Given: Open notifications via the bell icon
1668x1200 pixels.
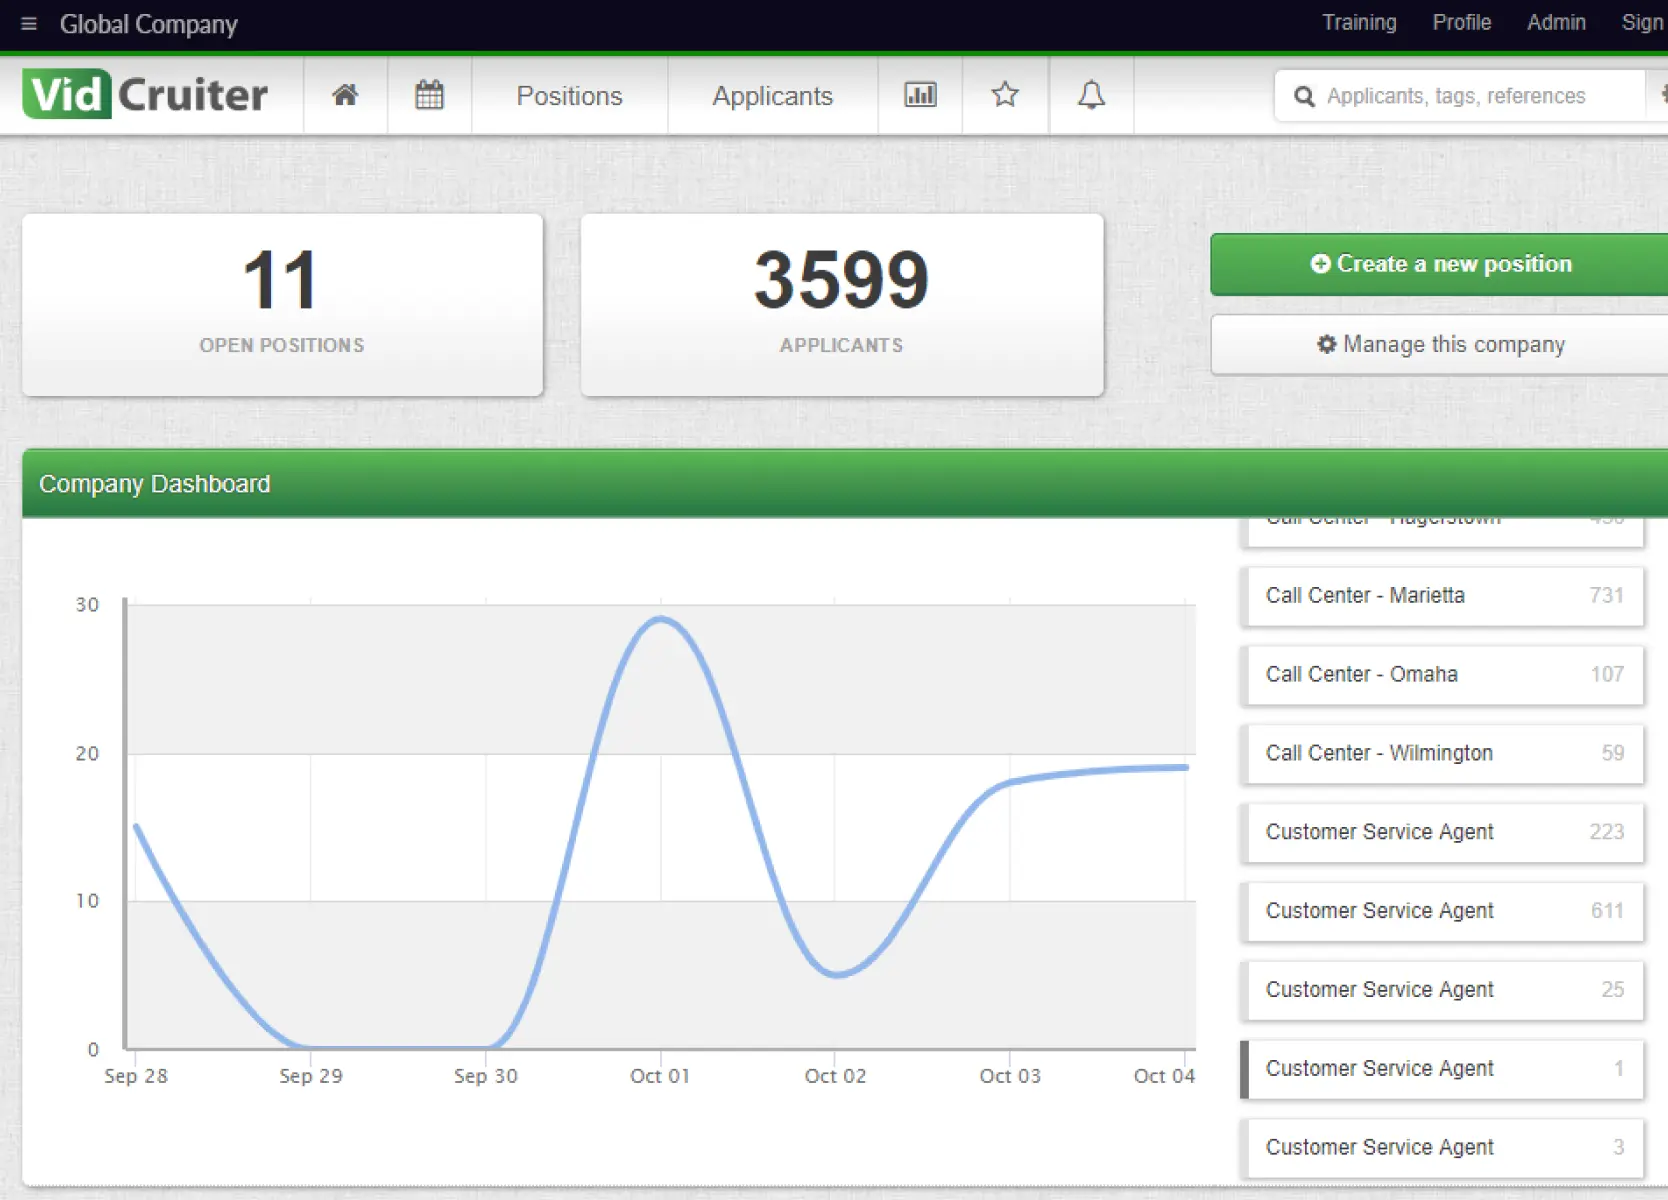Looking at the screenshot, I should (1090, 95).
